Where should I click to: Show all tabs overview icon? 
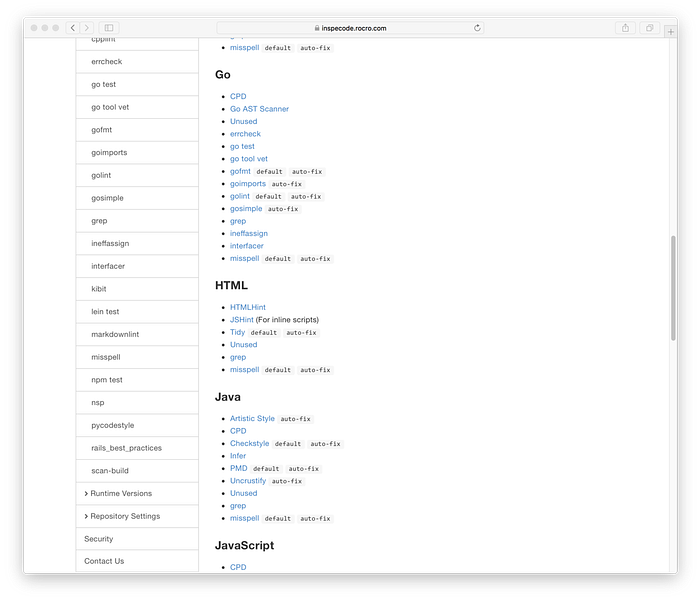pyautogui.click(x=650, y=28)
